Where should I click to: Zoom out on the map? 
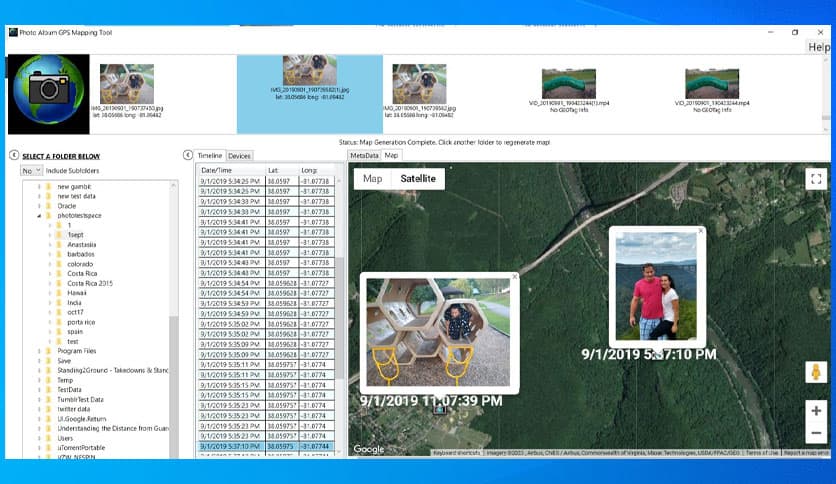816,433
